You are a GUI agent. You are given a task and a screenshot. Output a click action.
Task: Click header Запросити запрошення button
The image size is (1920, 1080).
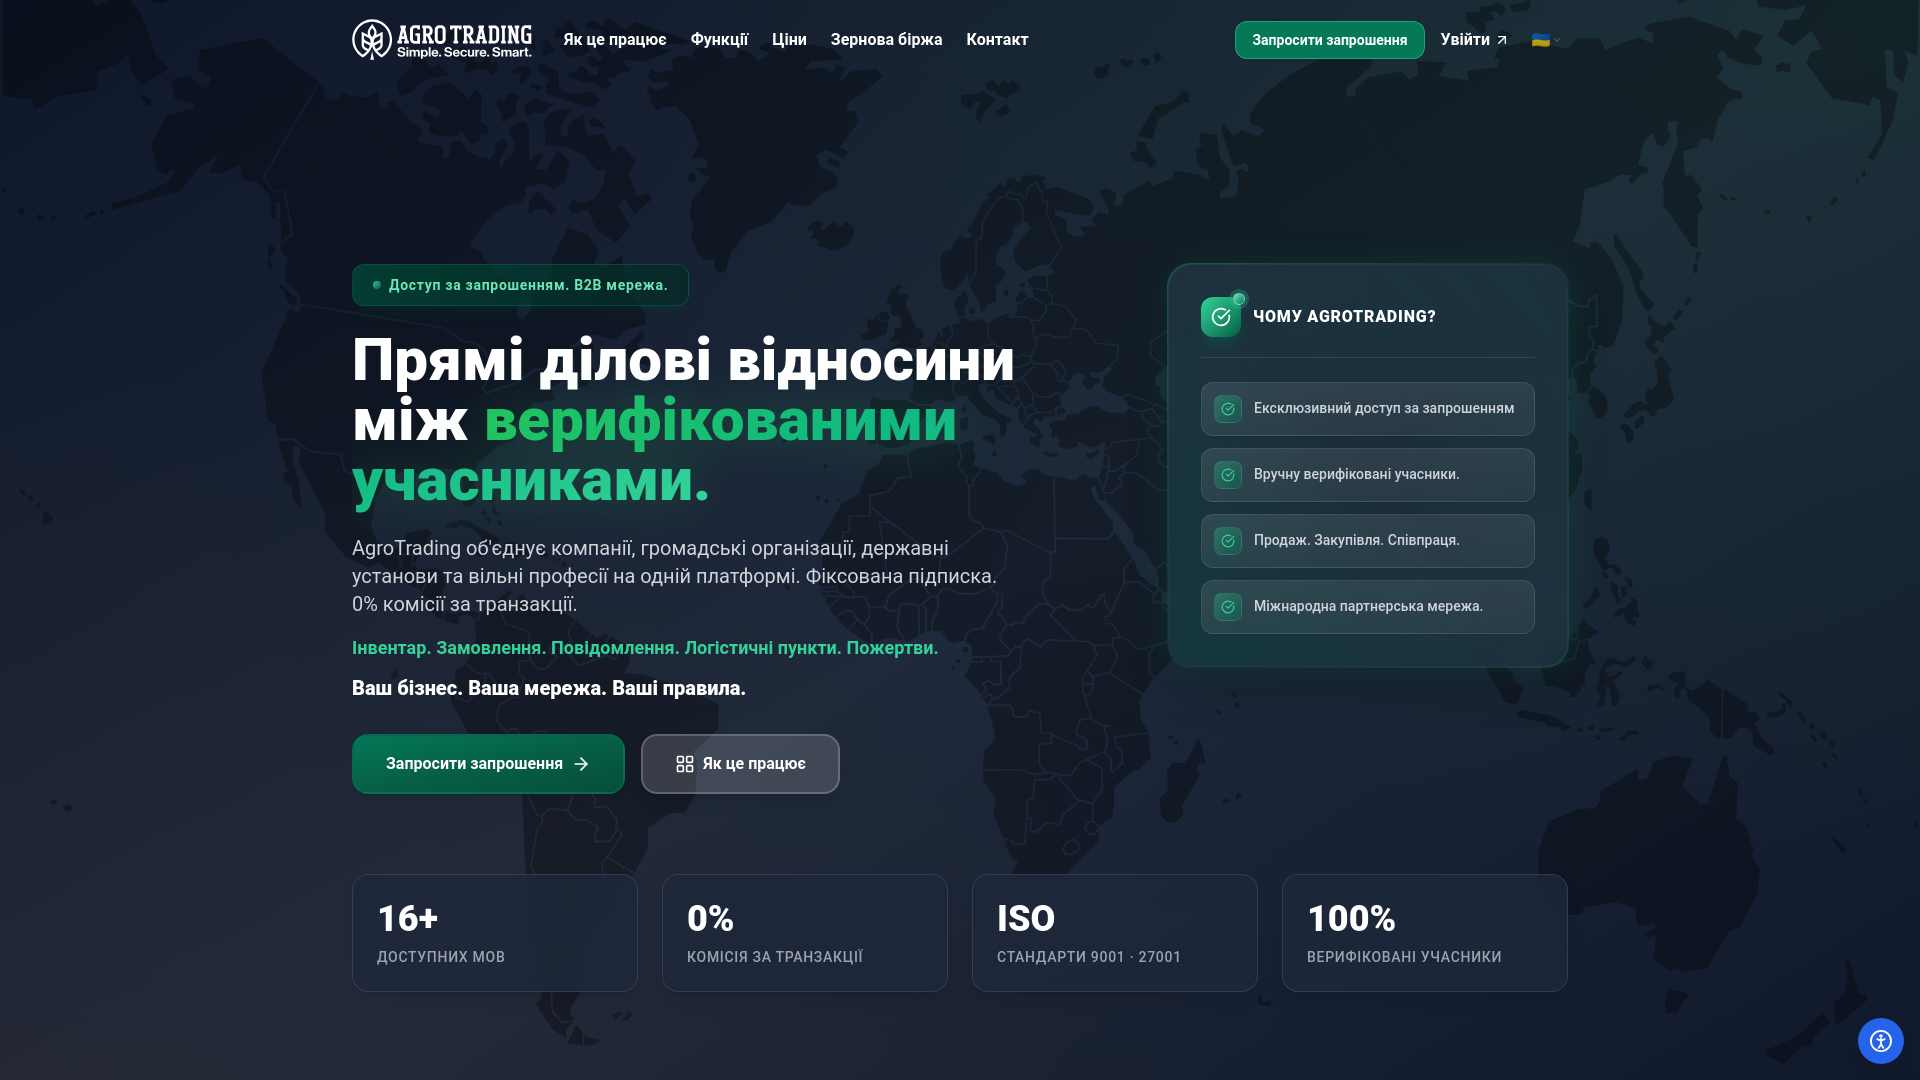click(x=1330, y=40)
